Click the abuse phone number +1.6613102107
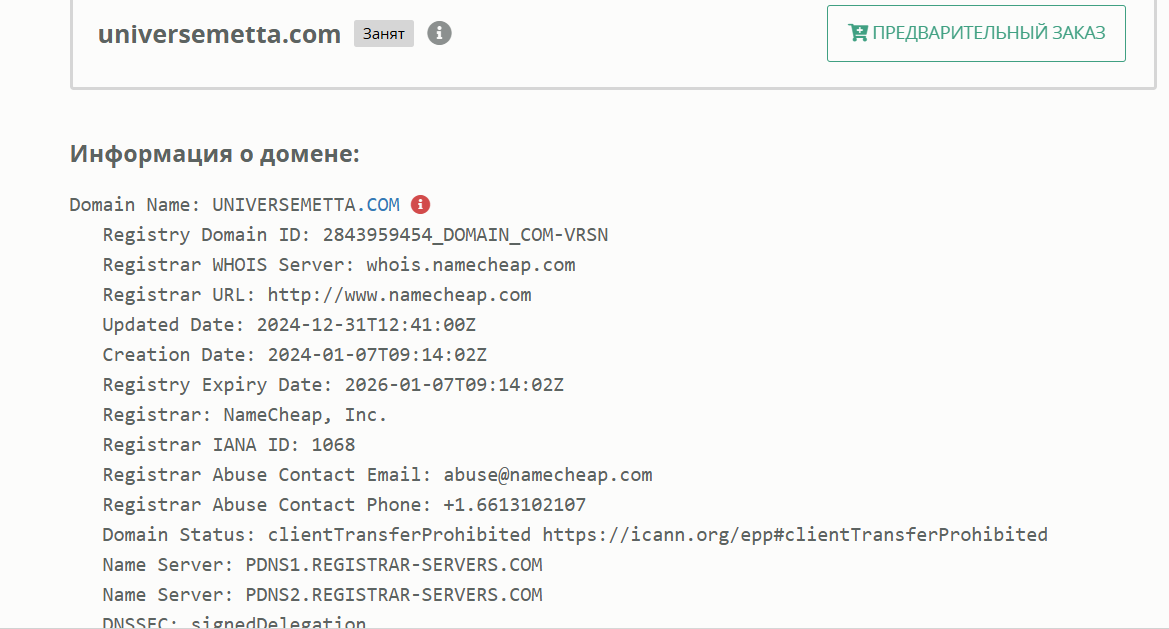The image size is (1169, 629). pos(514,505)
